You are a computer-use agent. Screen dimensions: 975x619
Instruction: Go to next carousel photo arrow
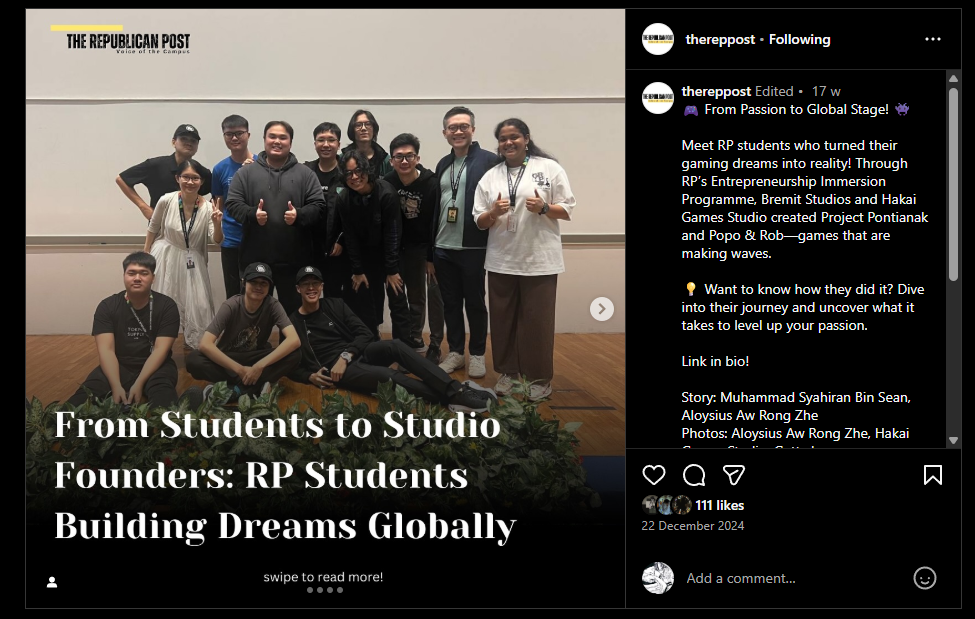[601, 309]
